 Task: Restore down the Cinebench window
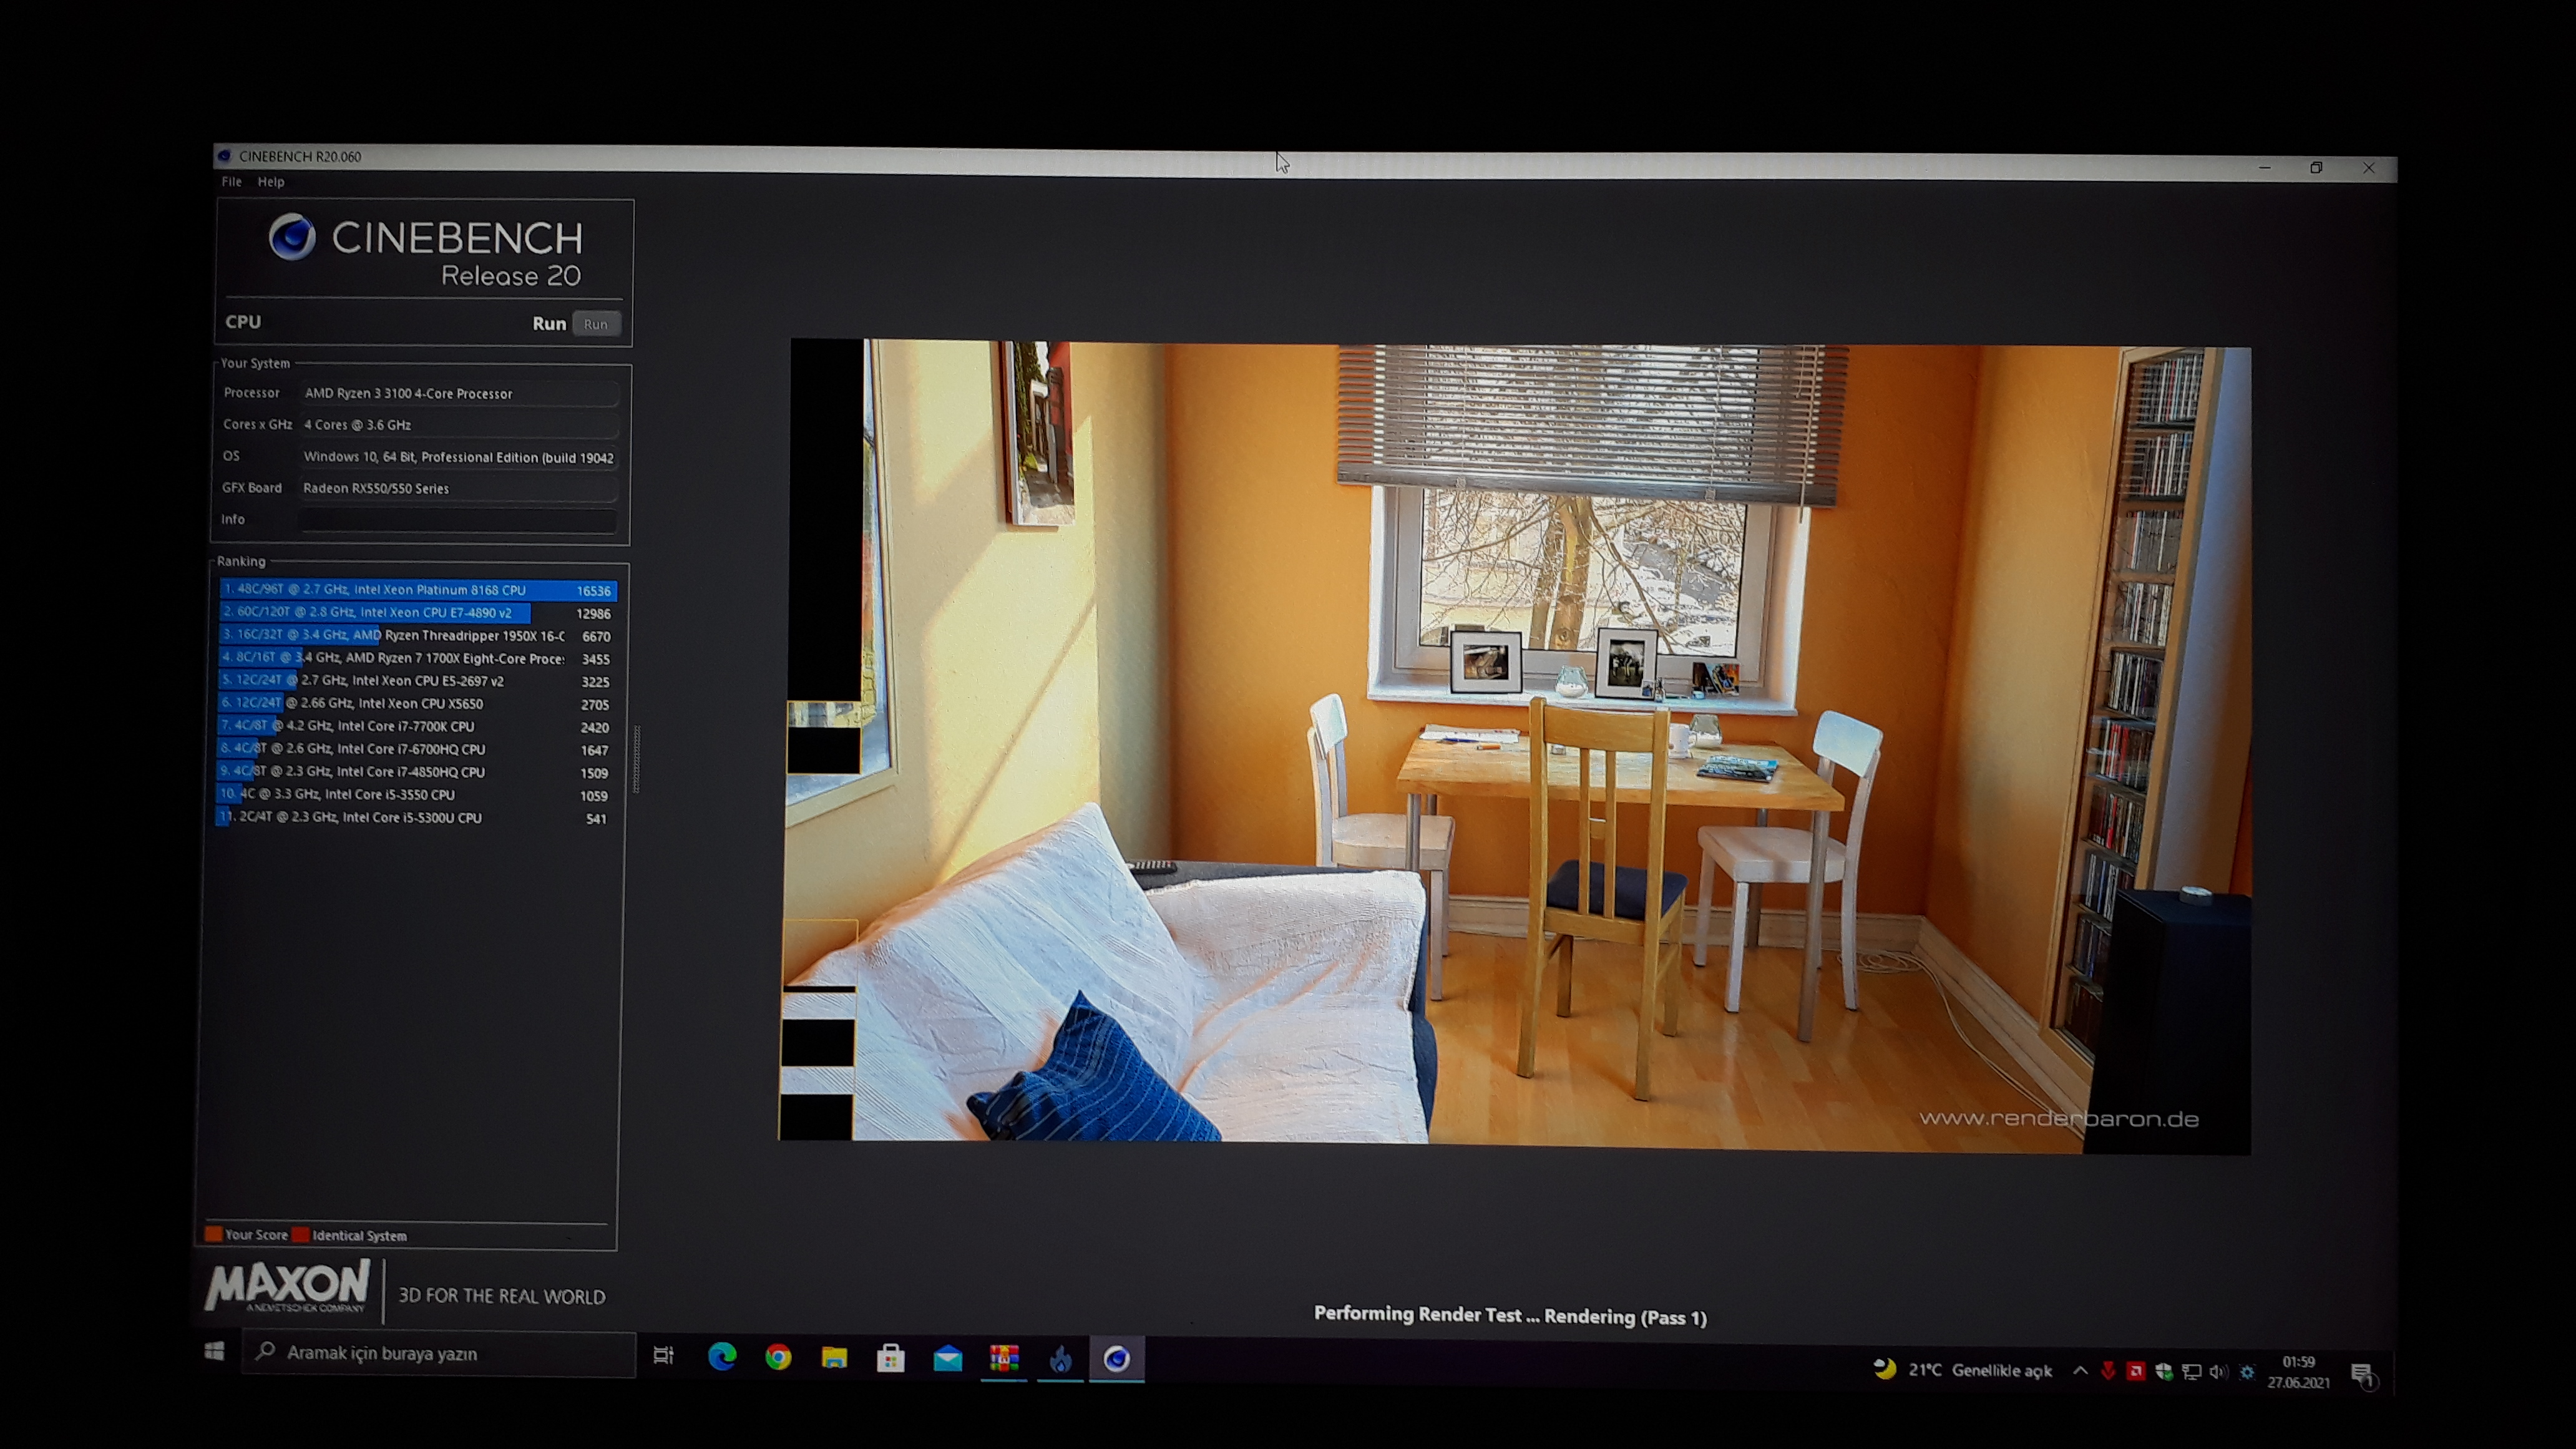[2316, 168]
